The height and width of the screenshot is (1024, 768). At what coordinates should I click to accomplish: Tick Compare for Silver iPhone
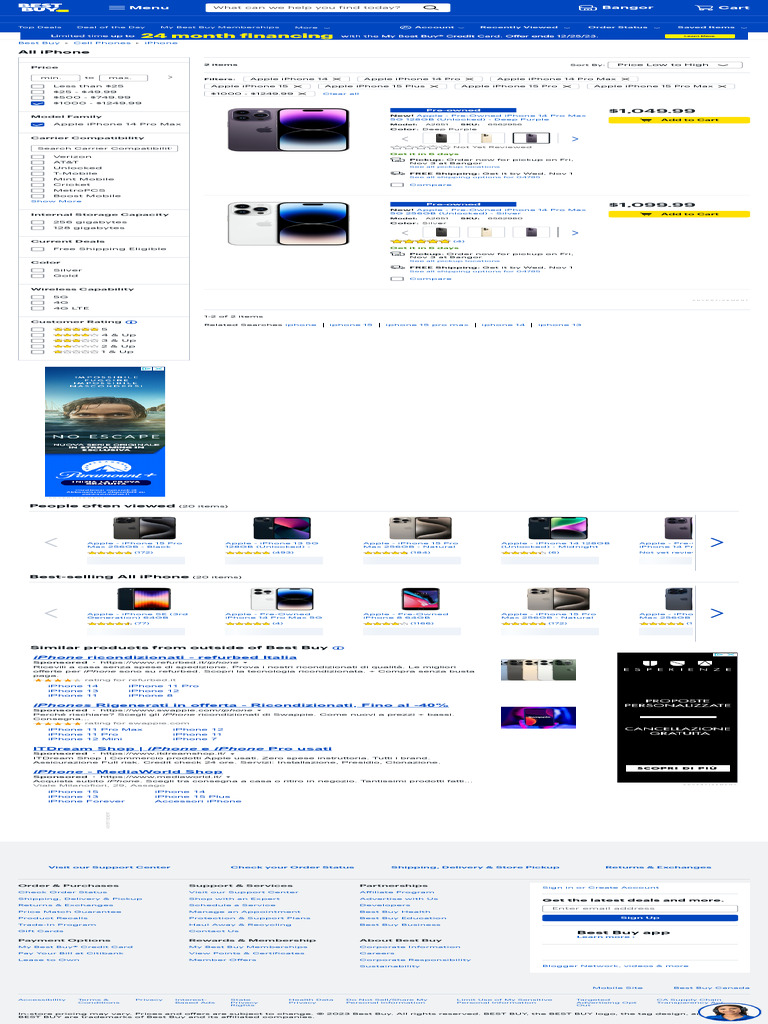click(396, 279)
